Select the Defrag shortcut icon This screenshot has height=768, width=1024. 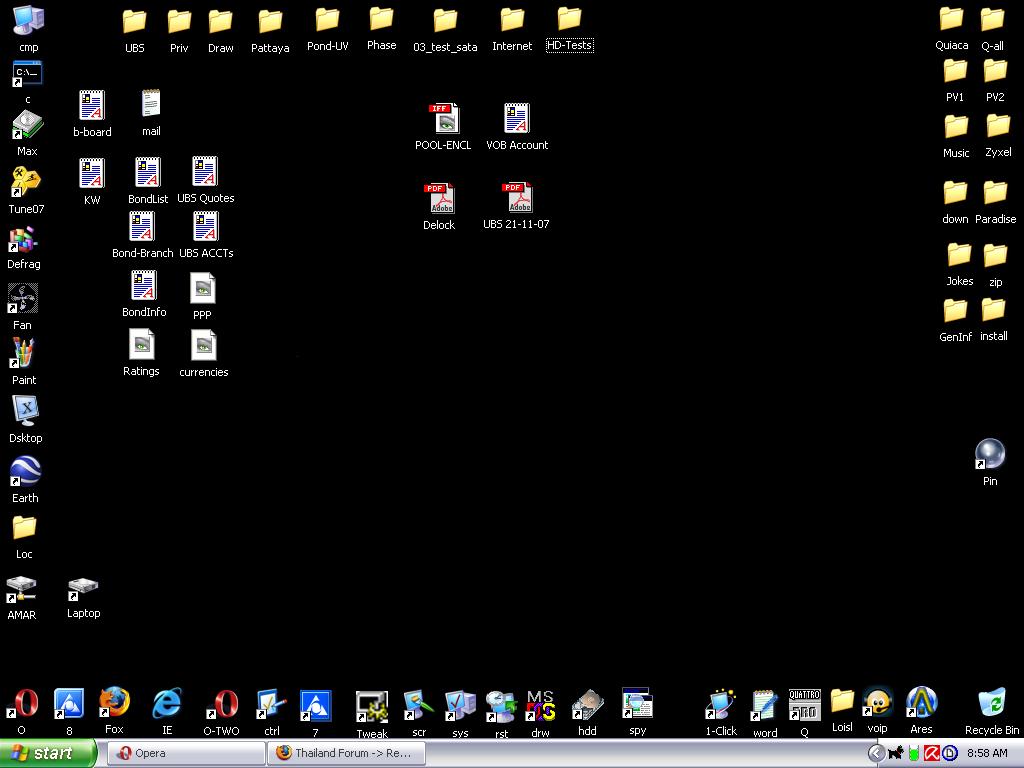coord(23,241)
